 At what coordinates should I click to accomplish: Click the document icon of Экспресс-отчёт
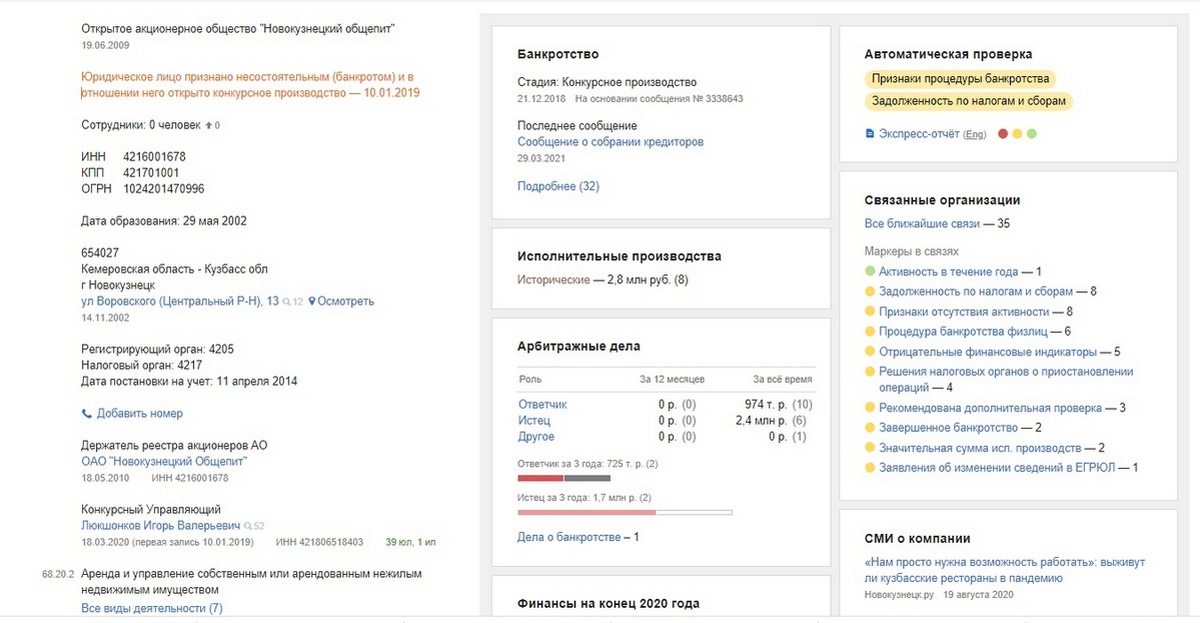point(869,133)
